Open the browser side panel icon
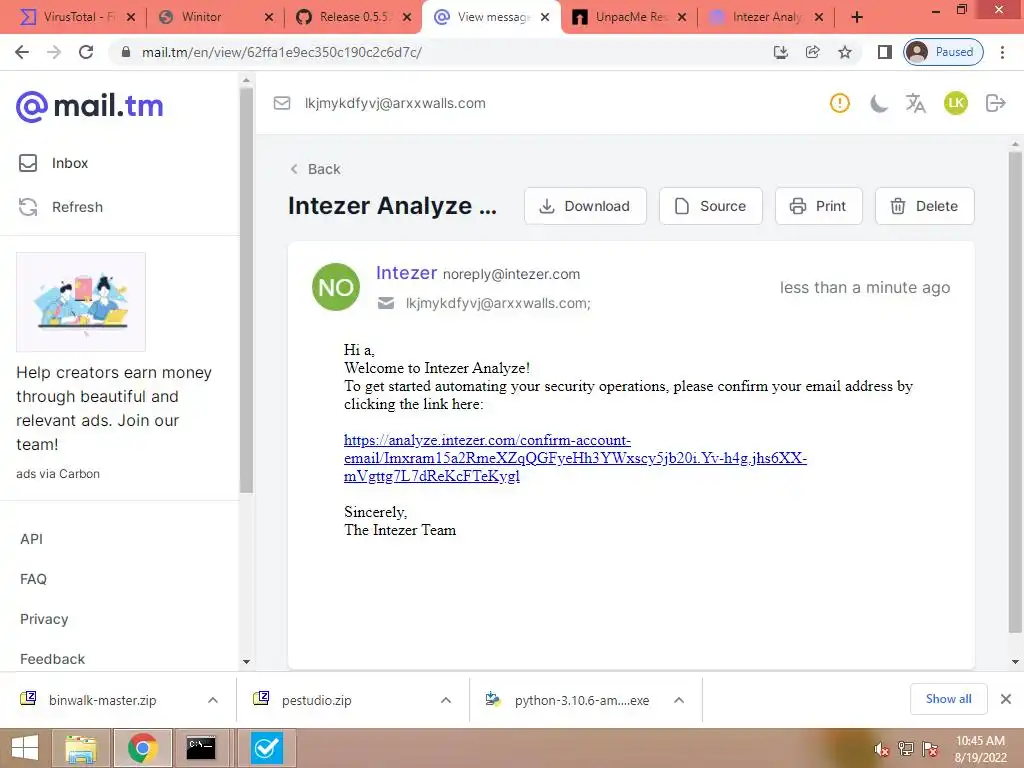1024x768 pixels. (x=884, y=52)
